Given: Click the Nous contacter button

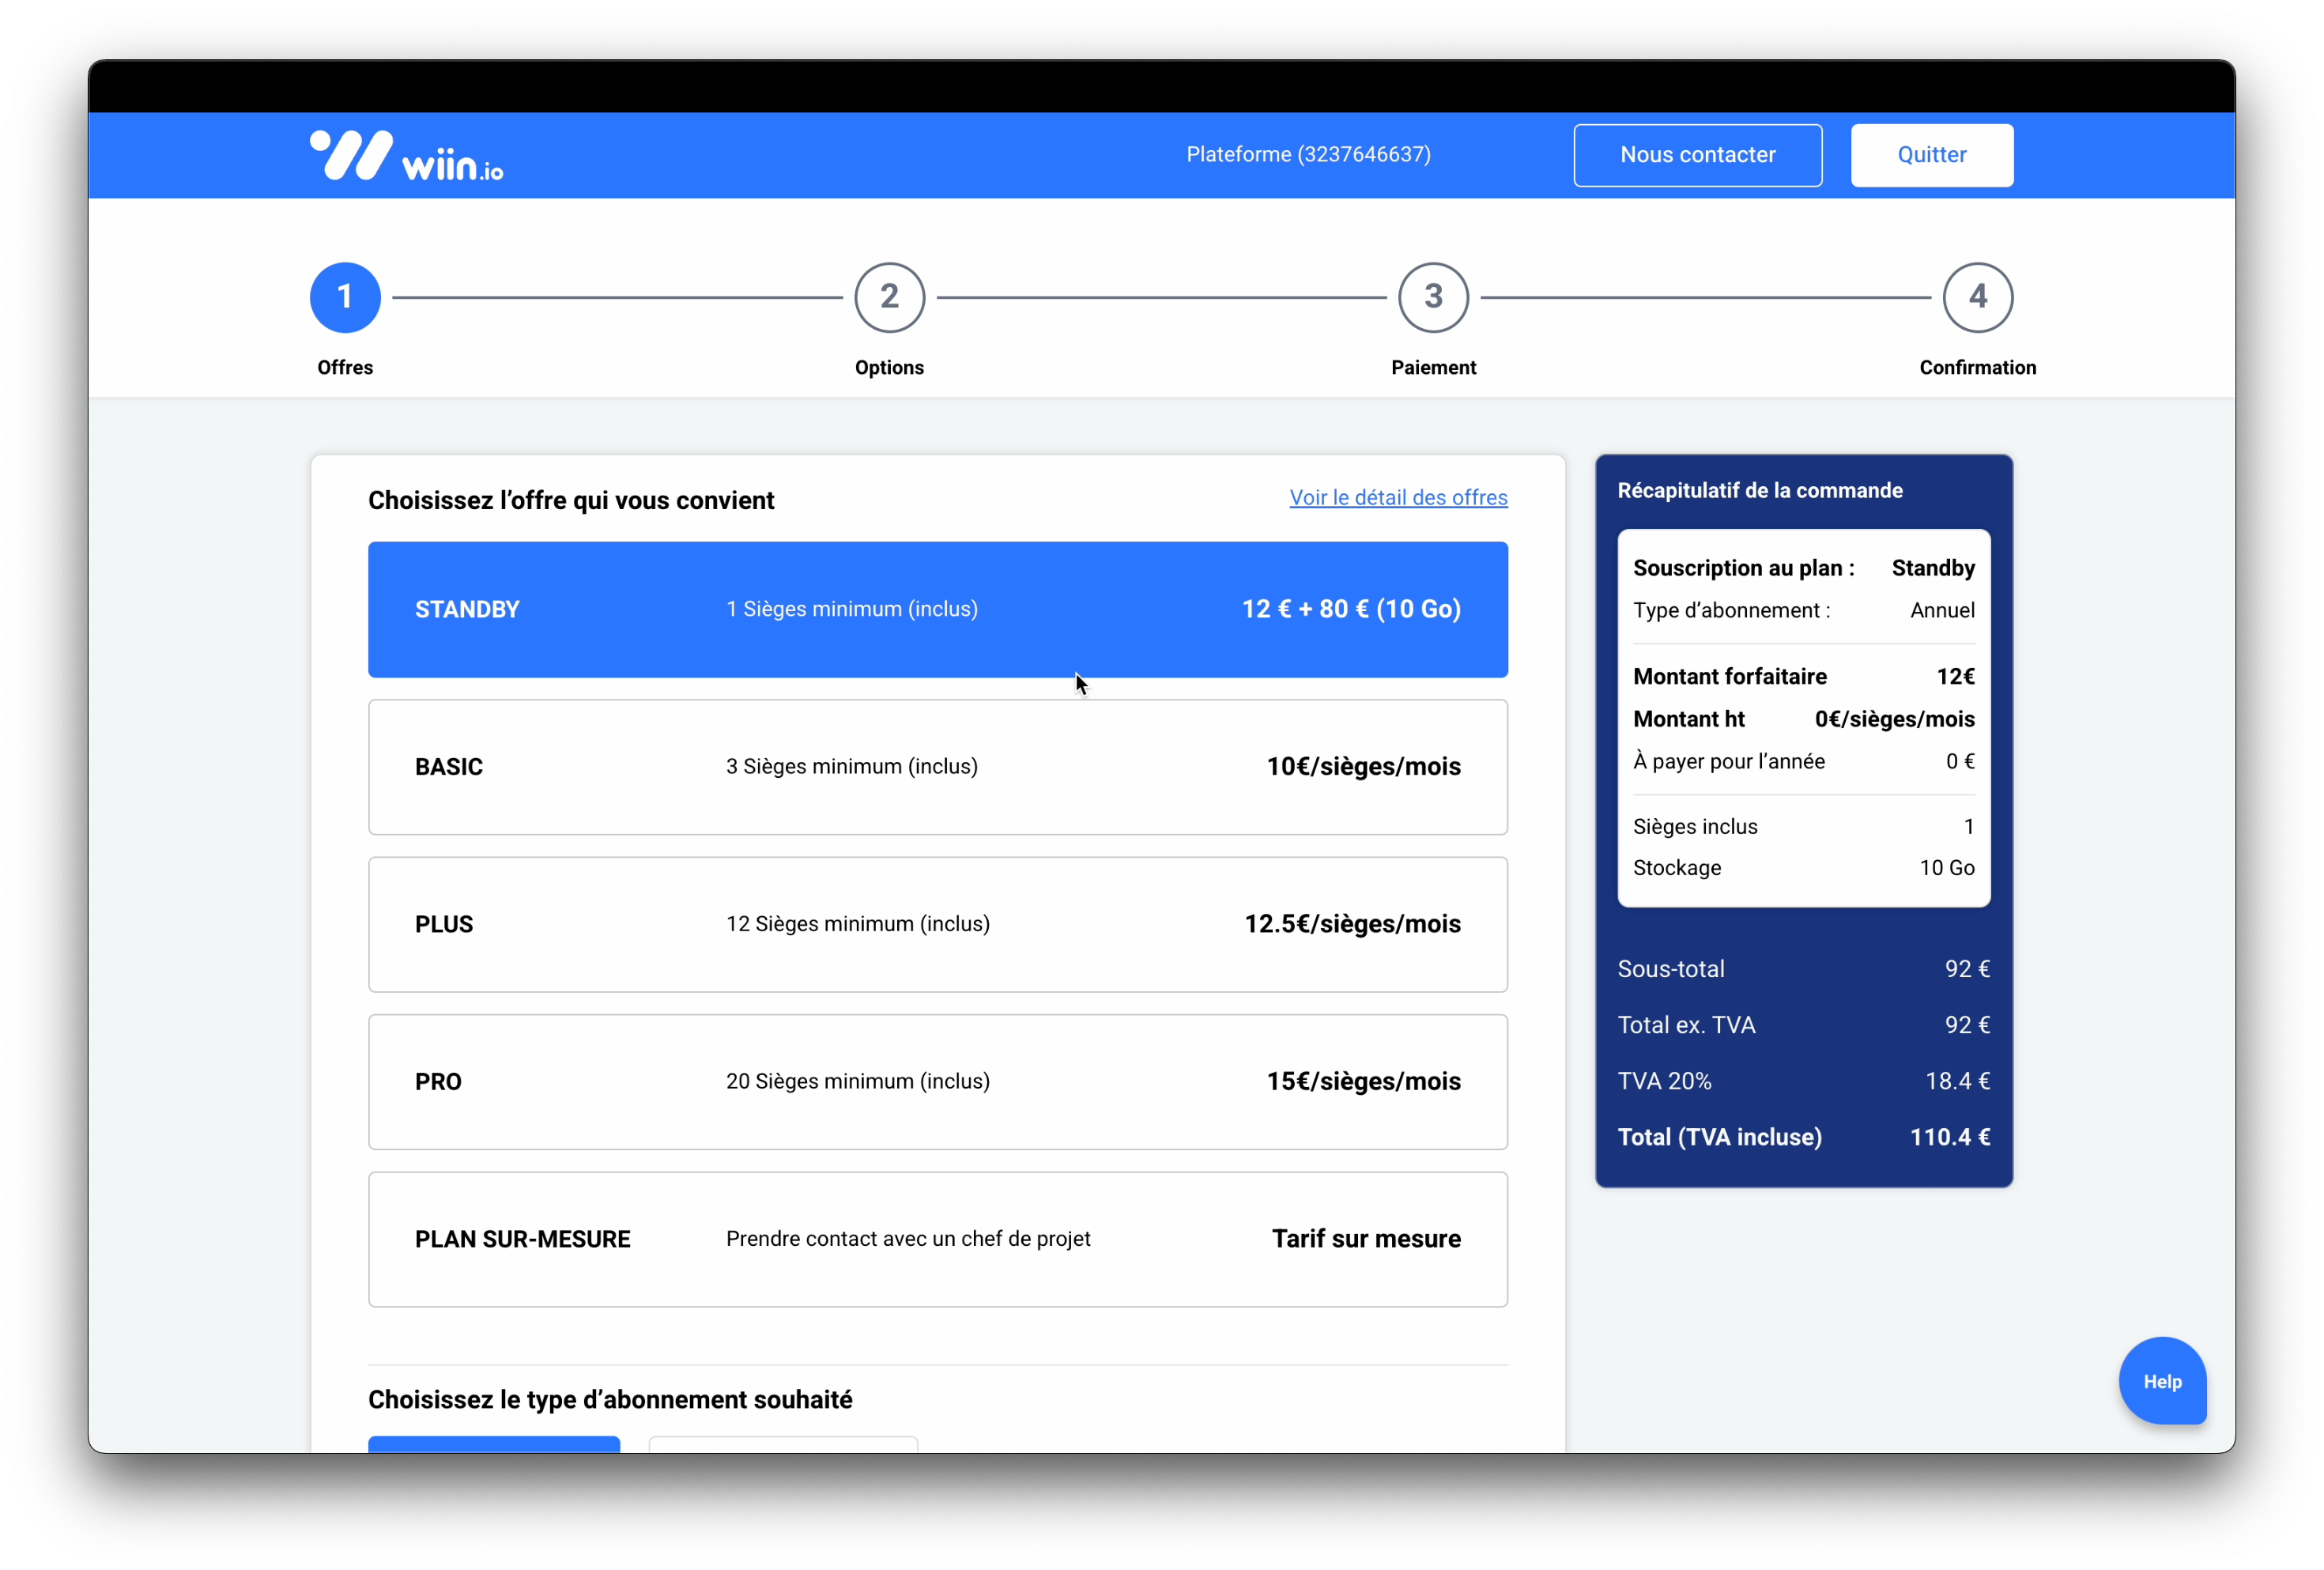Looking at the screenshot, I should (x=1697, y=155).
